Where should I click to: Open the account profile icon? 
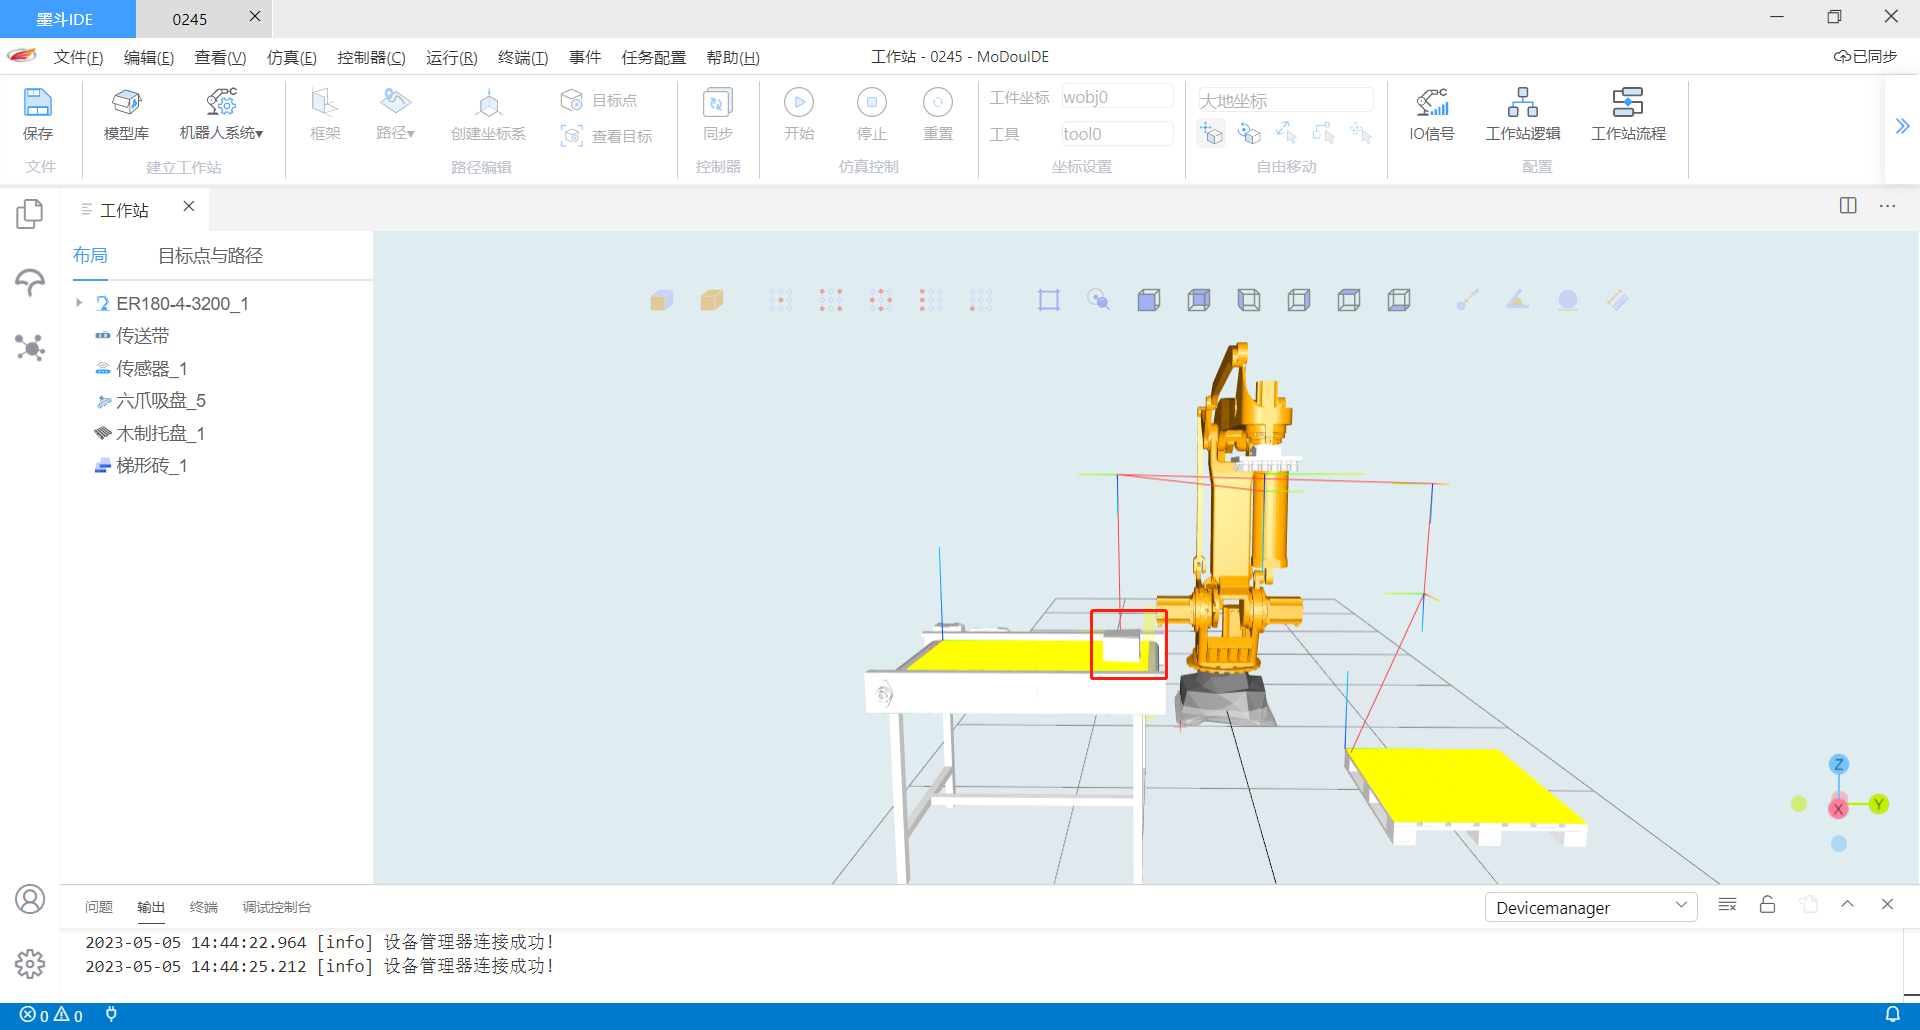[30, 899]
